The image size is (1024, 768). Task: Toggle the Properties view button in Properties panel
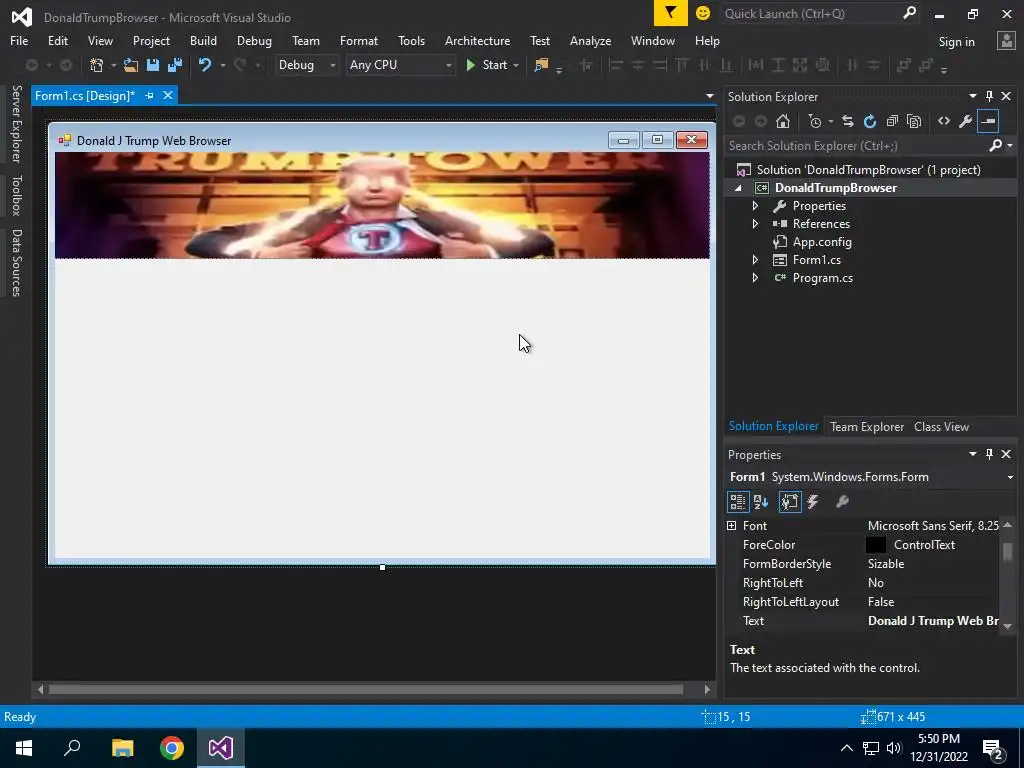[790, 502]
